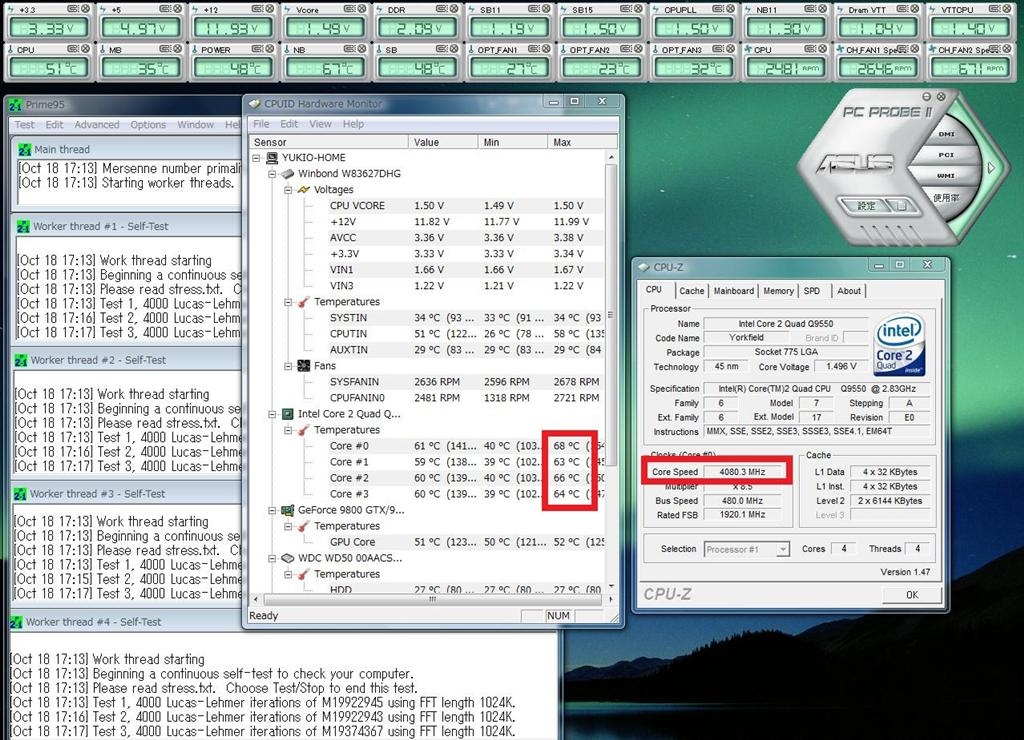Click the Prime95 title bar icon

(x=16, y=105)
